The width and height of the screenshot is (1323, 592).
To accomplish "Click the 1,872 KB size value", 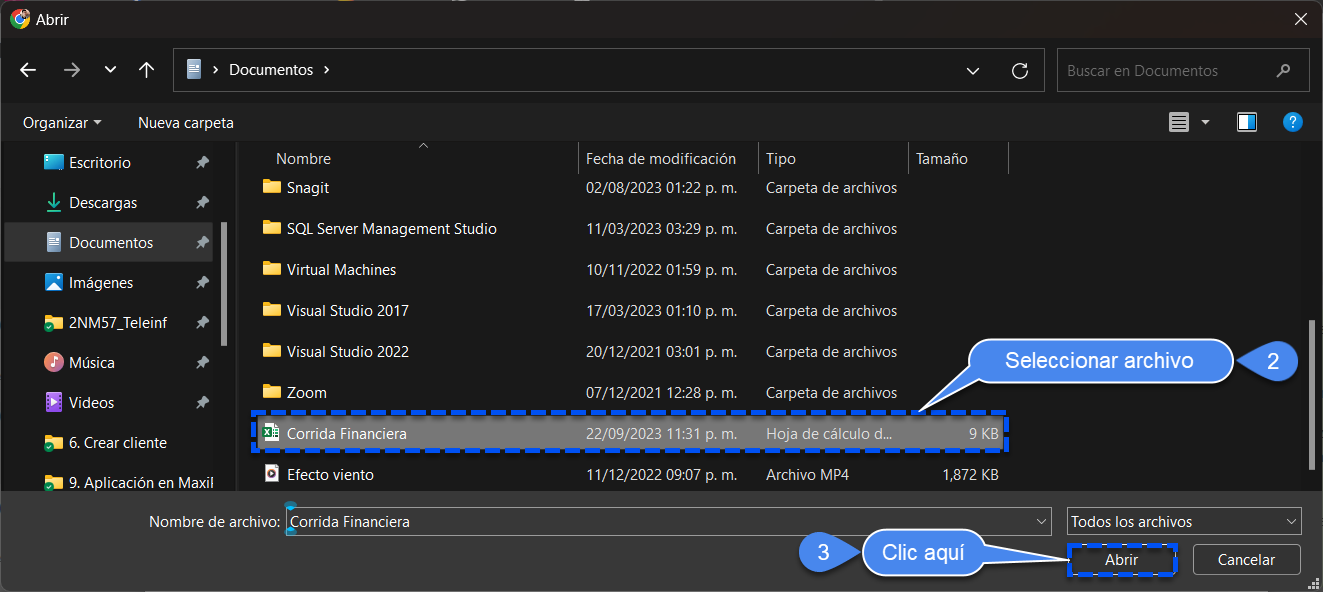I will click(x=970, y=474).
